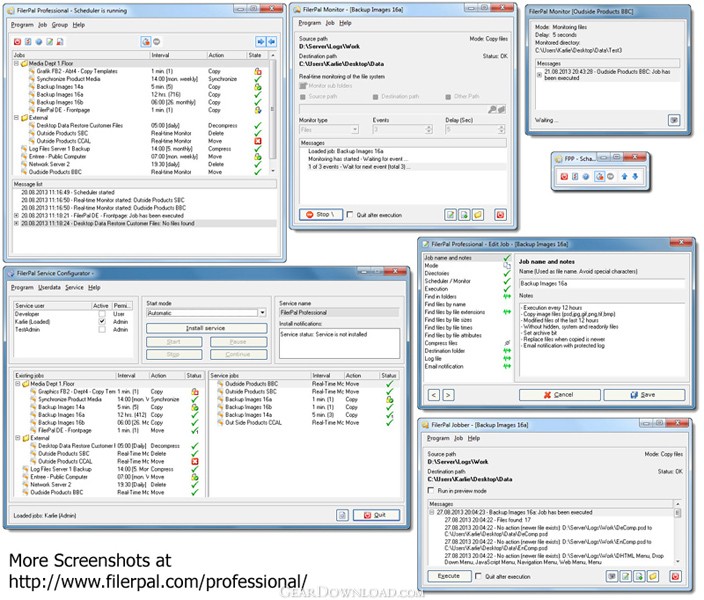704x600 pixels.
Task: Click the red quit icon in Jobber window
Action: click(x=676, y=576)
